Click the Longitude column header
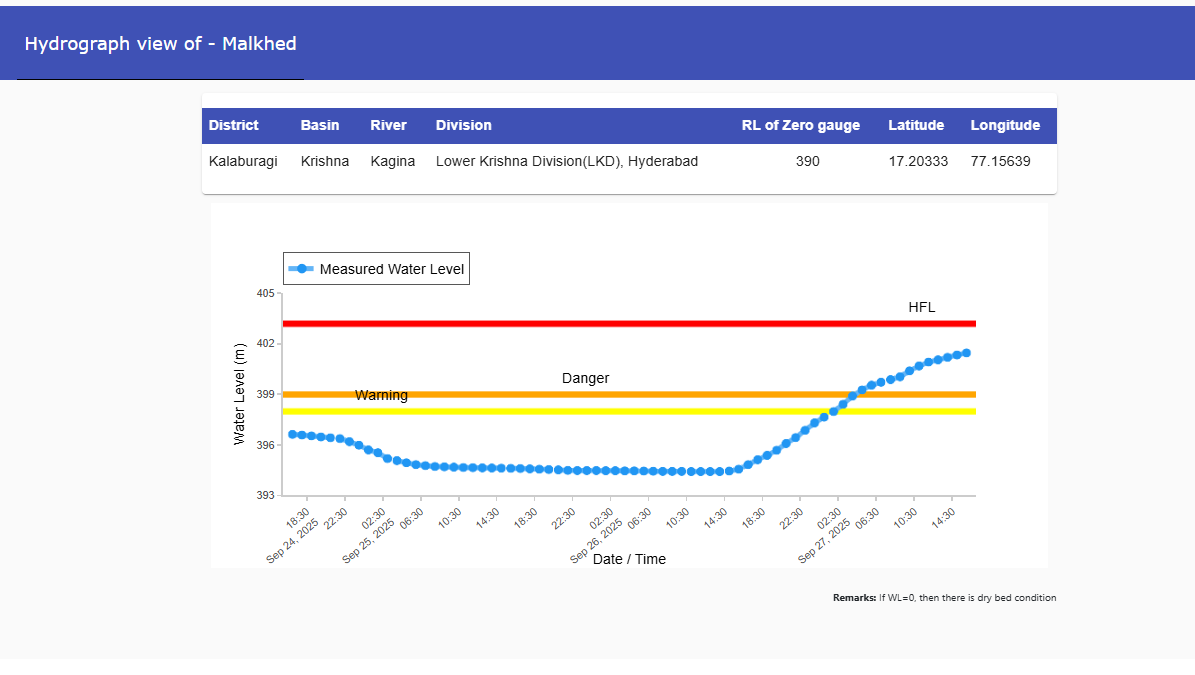Viewport: 1195px width, 675px height. click(1005, 126)
